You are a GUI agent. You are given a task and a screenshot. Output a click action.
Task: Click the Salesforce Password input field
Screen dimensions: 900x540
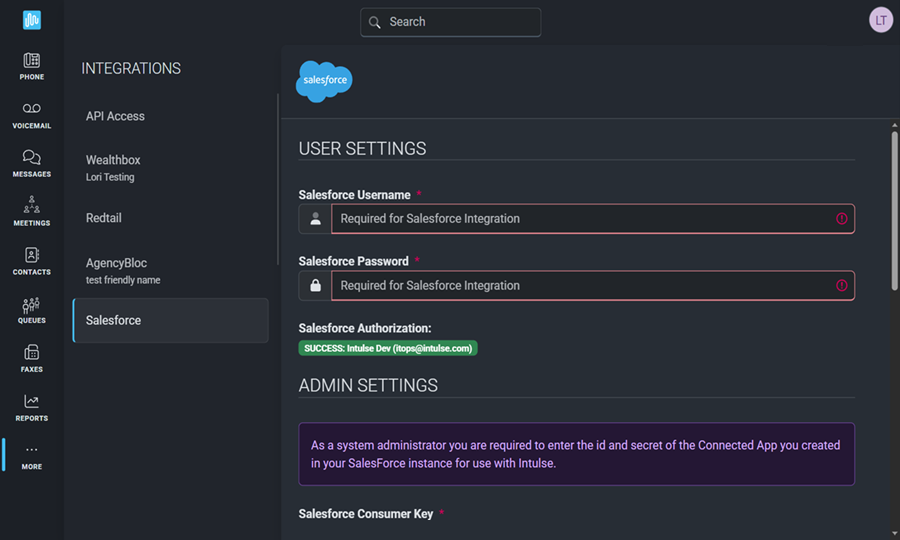[x=584, y=285]
